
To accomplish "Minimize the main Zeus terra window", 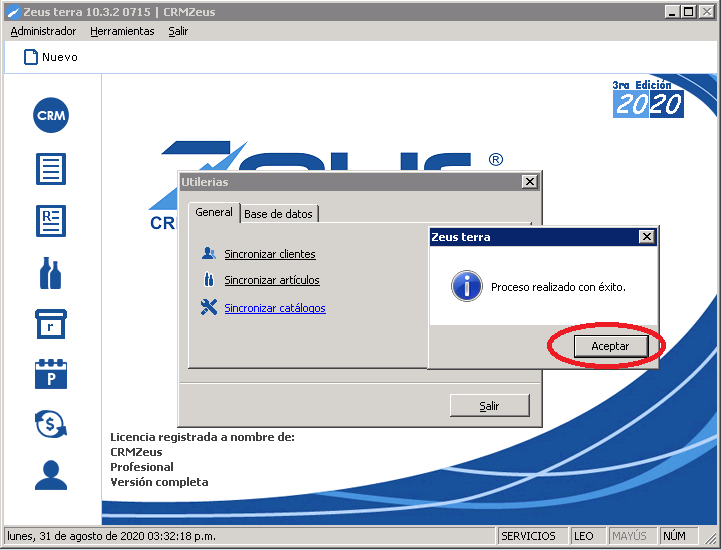I will 672,12.
